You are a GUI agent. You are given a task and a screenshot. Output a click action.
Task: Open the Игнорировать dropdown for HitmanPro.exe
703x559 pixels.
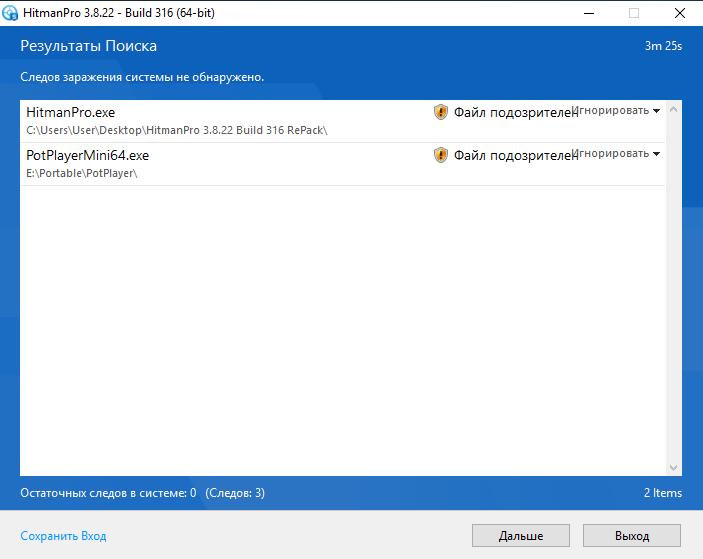[x=616, y=110]
